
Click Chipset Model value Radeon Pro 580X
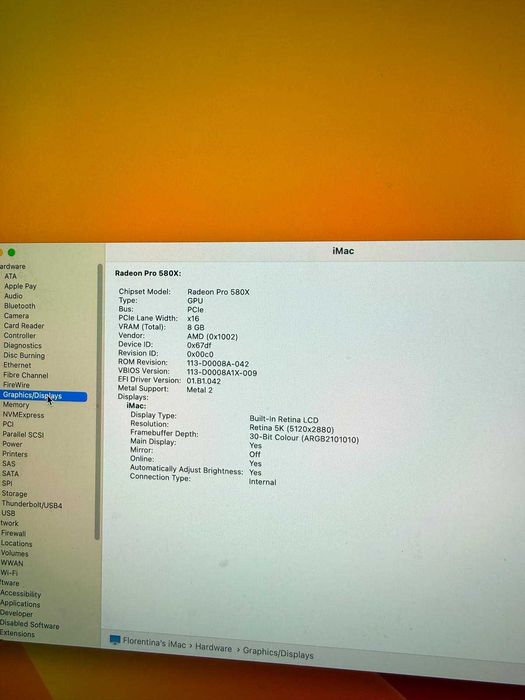coord(218,292)
